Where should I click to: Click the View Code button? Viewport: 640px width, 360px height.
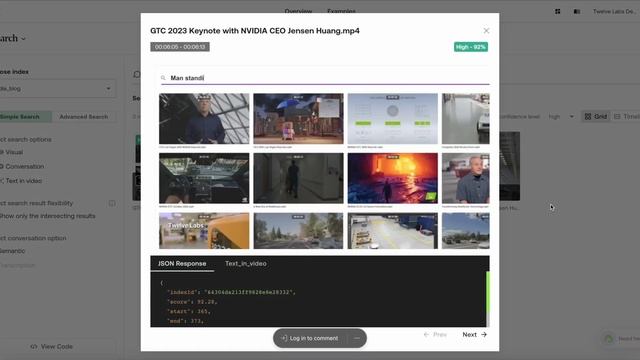(51, 347)
